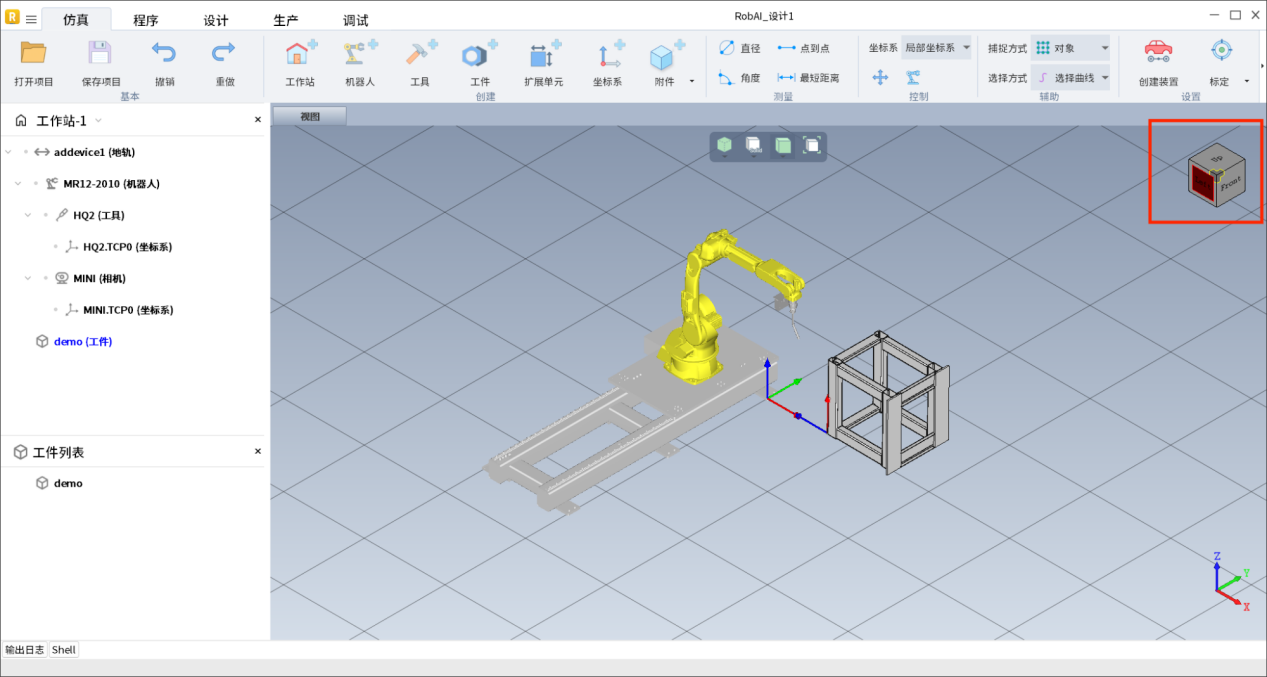Undo with the 撤销 arrow
The width and height of the screenshot is (1267, 677).
coord(164,54)
